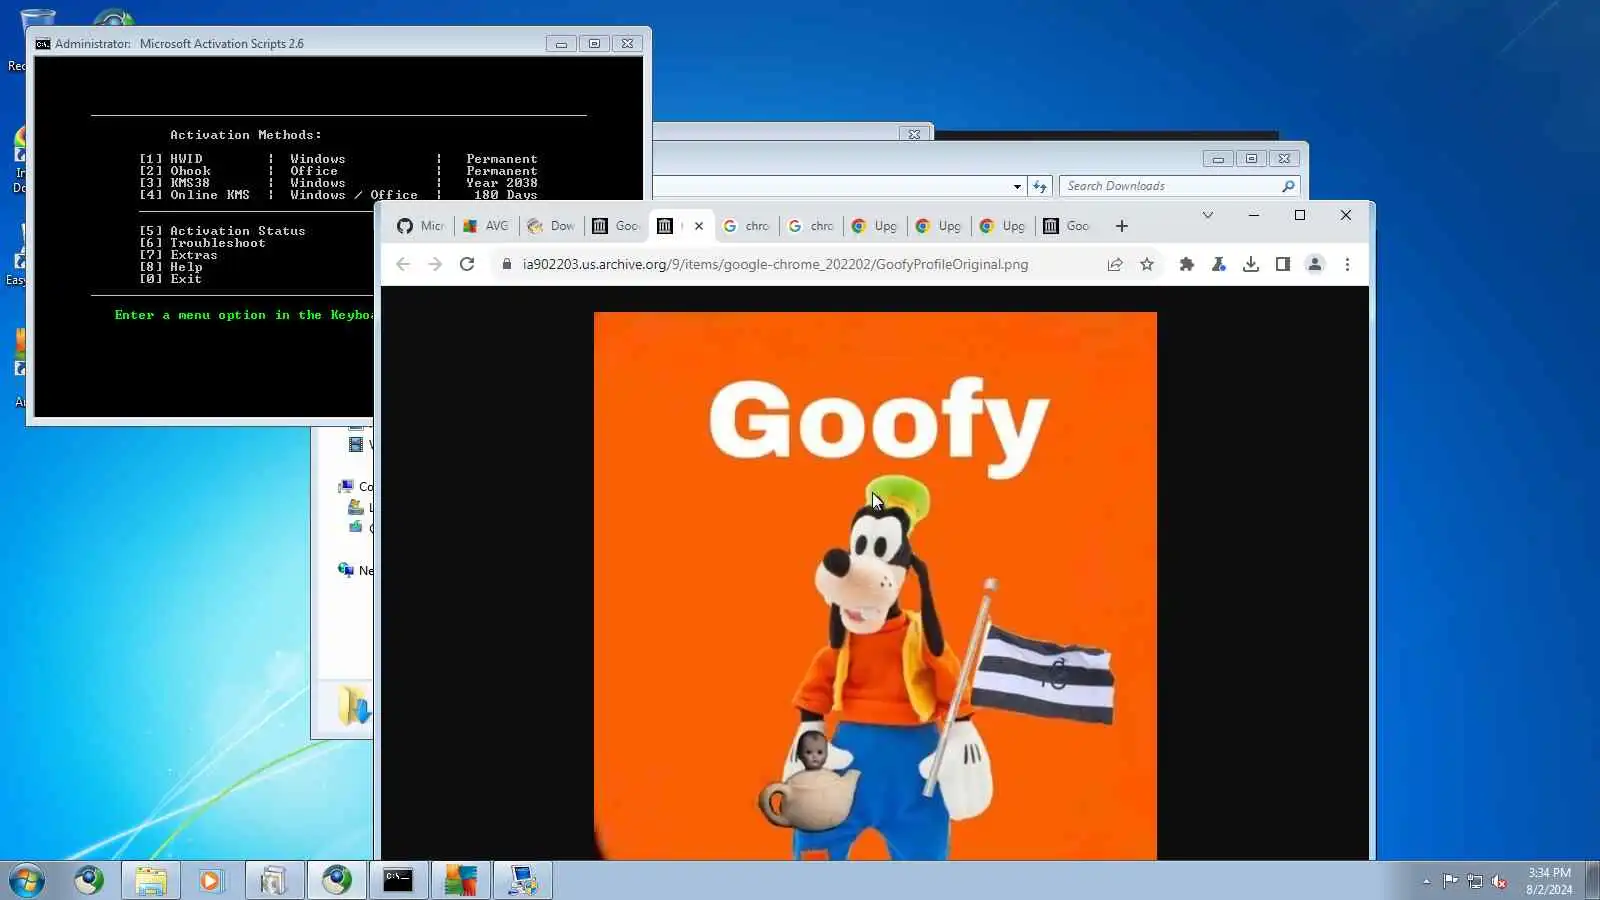The width and height of the screenshot is (1600, 900).
Task: Open the Chrome profile menu
Action: click(1315, 264)
